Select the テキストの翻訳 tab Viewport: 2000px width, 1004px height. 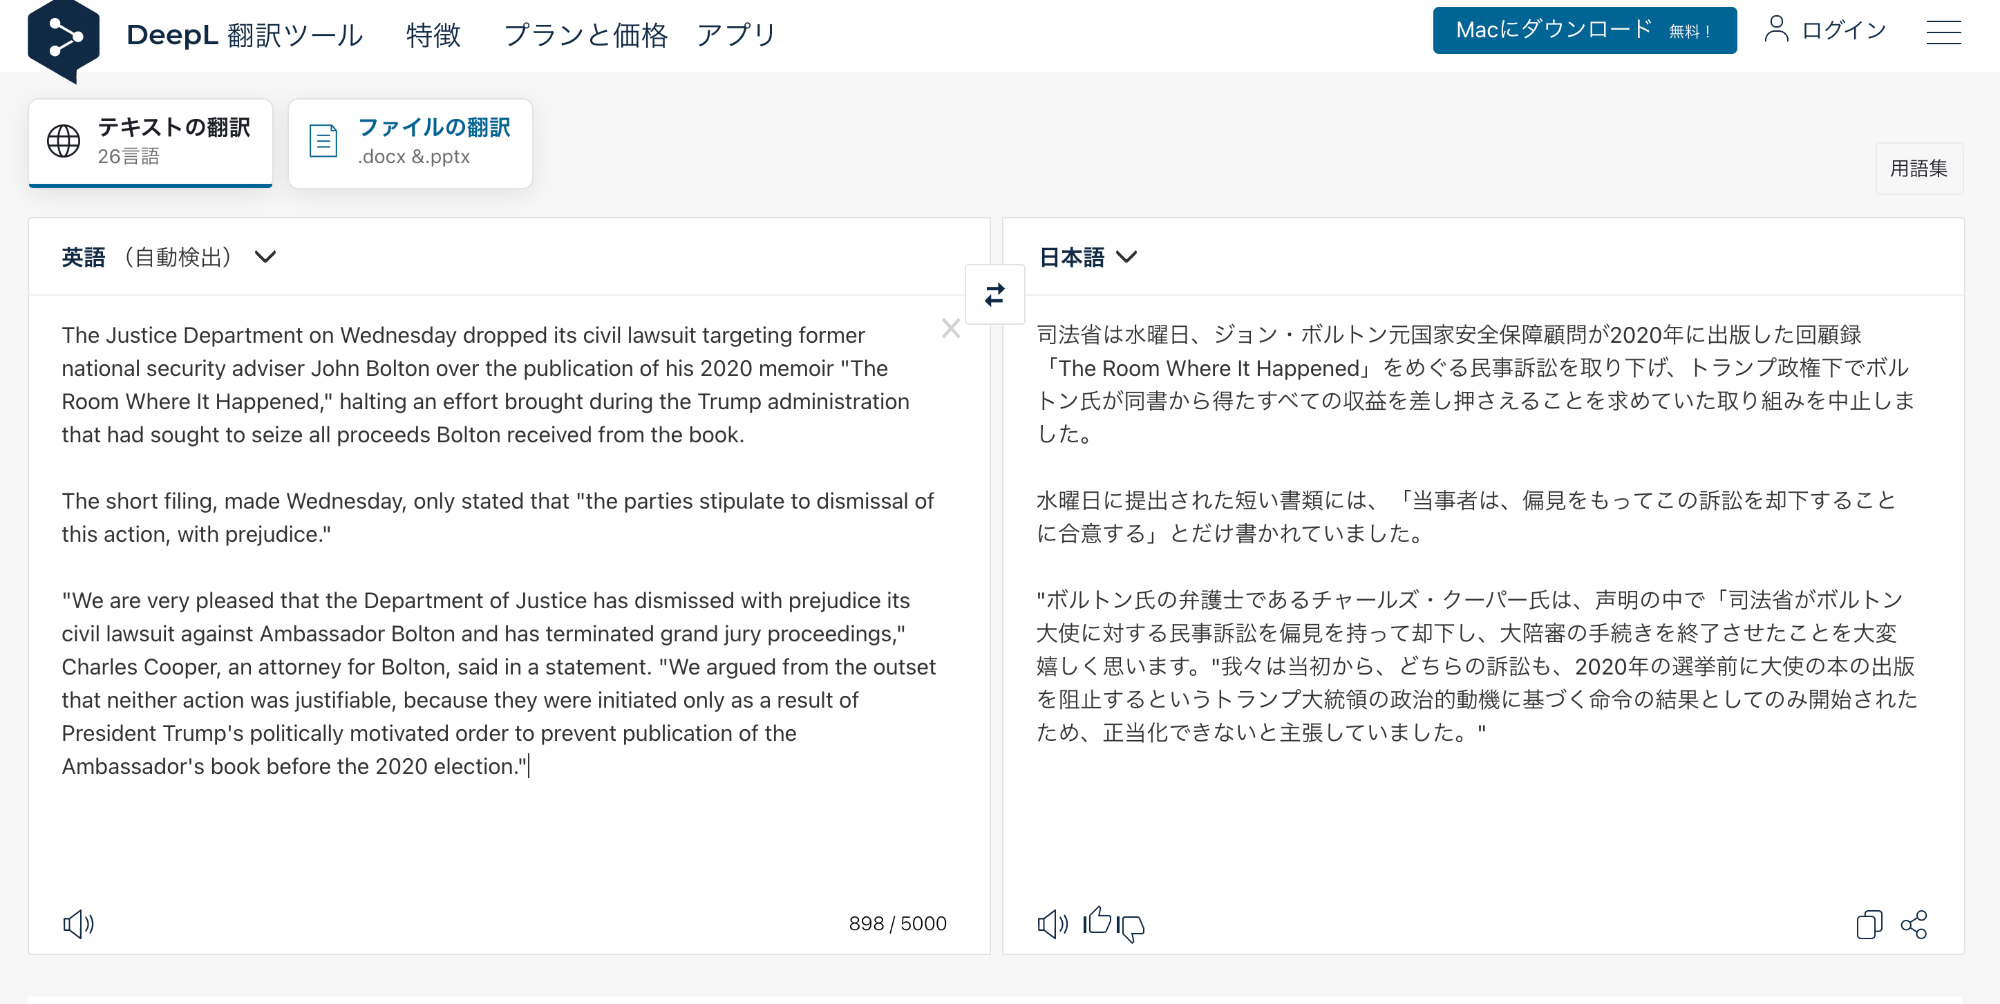pyautogui.click(x=151, y=142)
